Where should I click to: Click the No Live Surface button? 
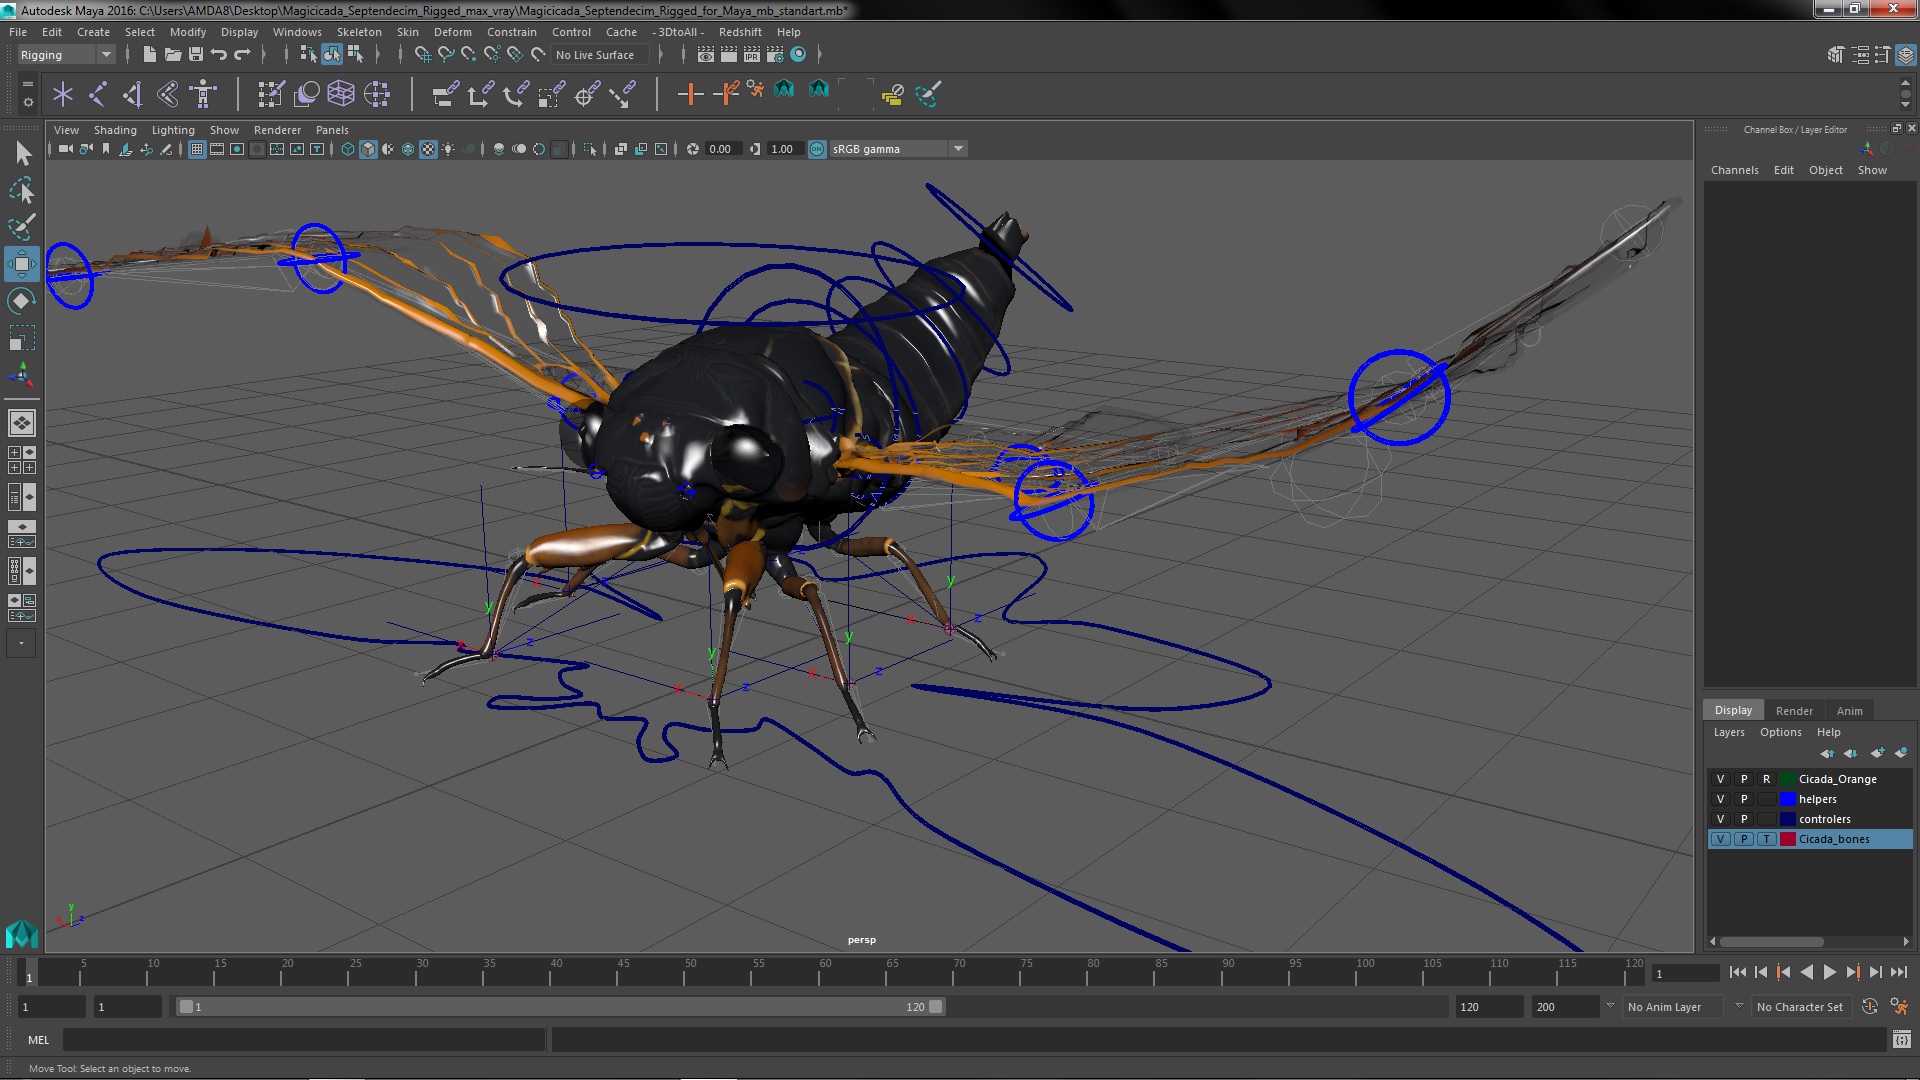(595, 55)
